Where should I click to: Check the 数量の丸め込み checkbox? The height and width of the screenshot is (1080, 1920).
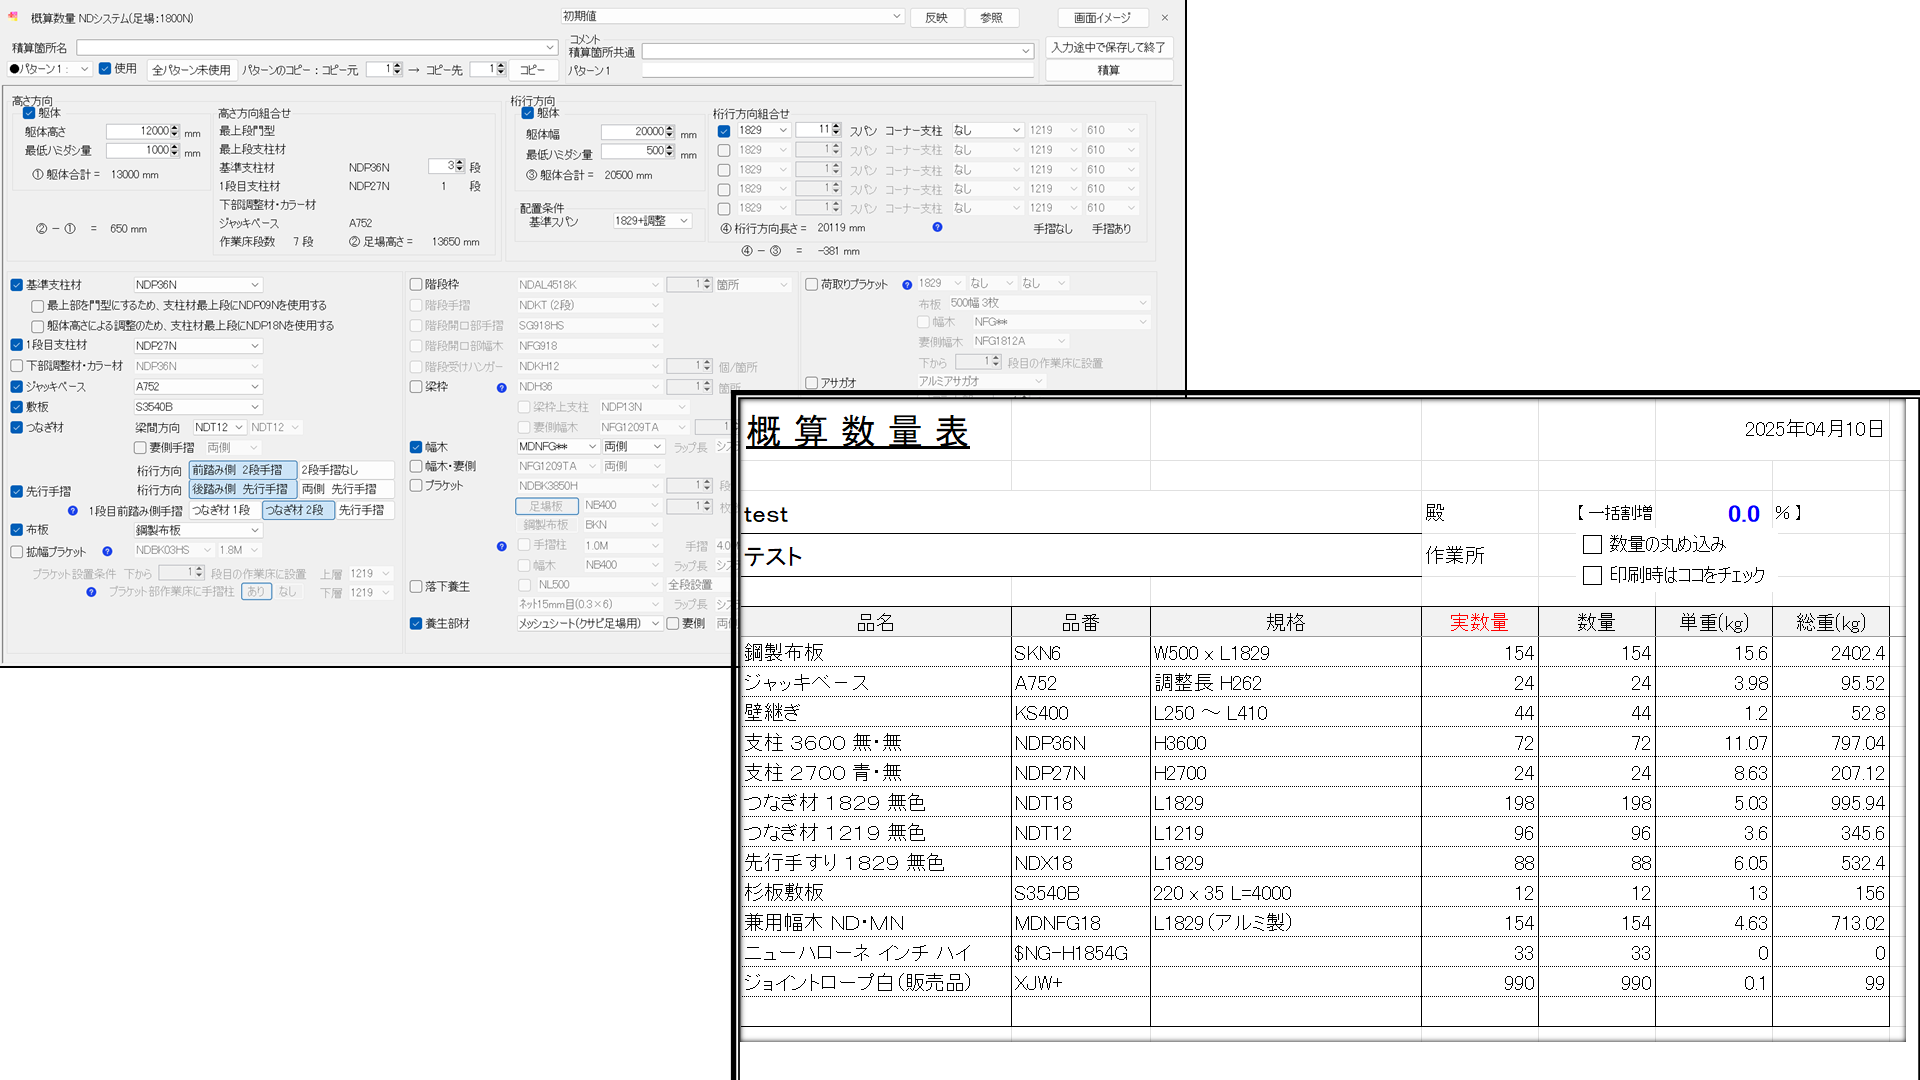1592,545
